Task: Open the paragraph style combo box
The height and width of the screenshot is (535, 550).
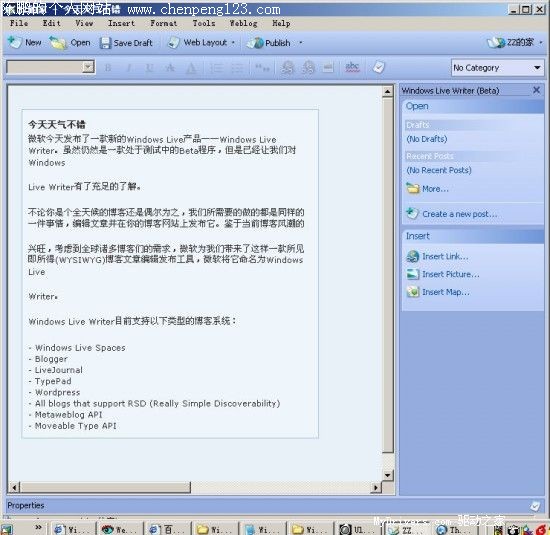Action: click(51, 67)
